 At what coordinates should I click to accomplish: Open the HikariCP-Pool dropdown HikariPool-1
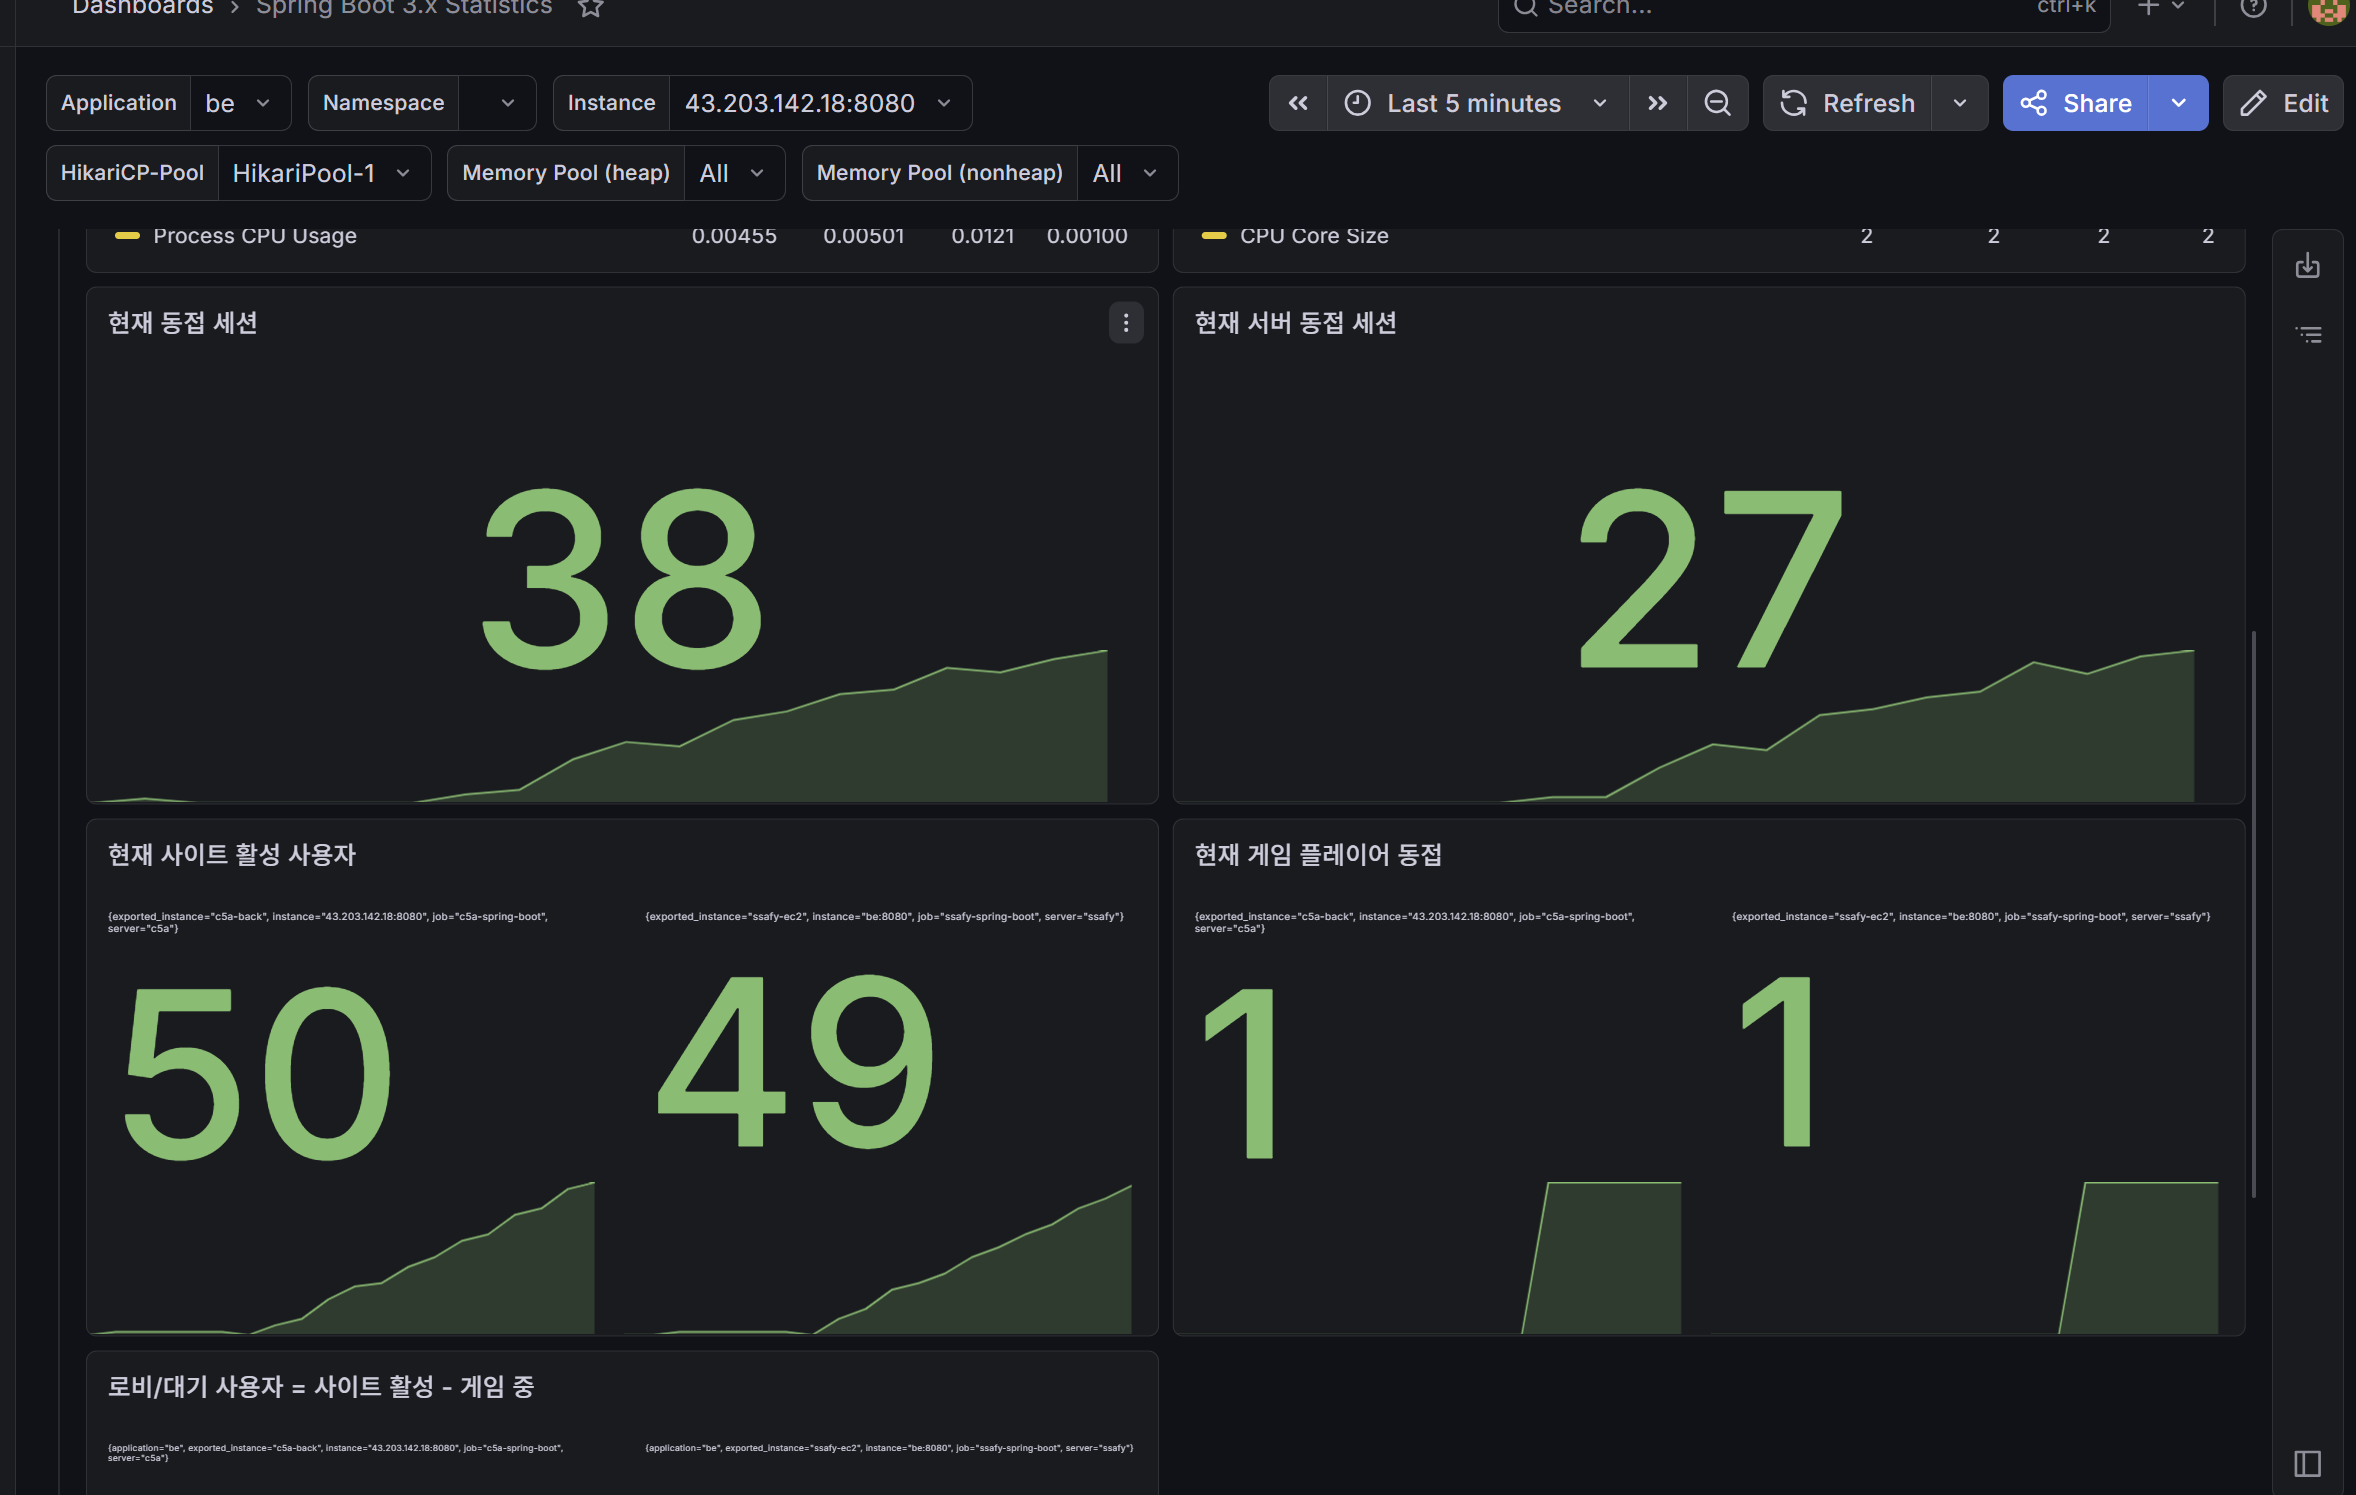tap(323, 173)
